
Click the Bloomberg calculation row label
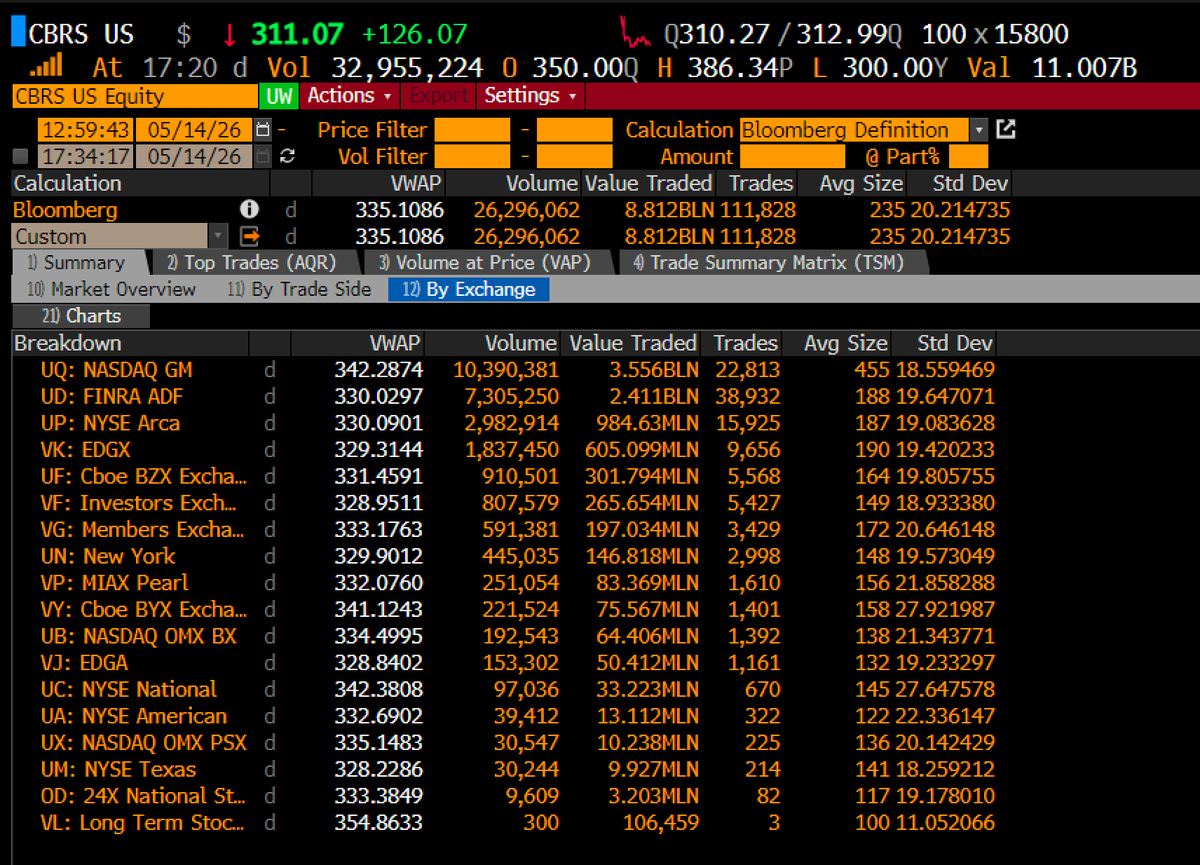pos(65,210)
